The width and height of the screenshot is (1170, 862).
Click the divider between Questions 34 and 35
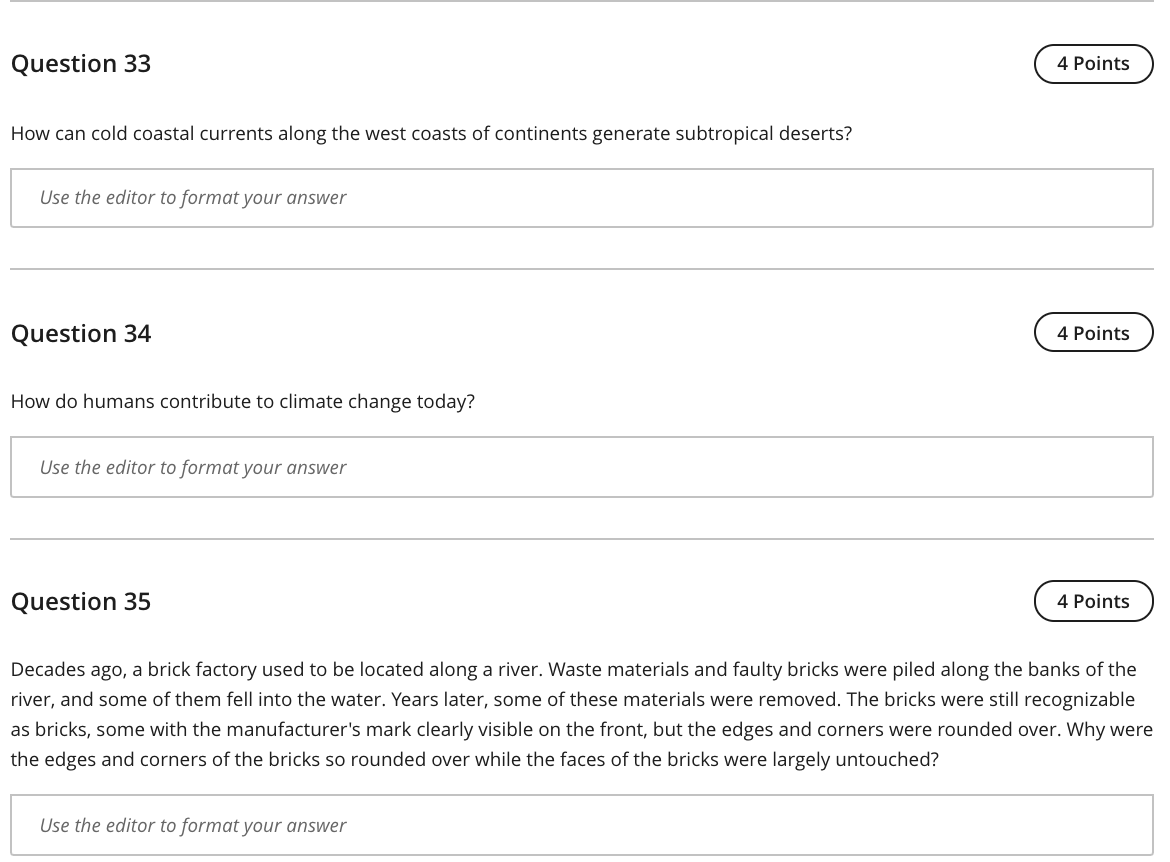[x=582, y=539]
